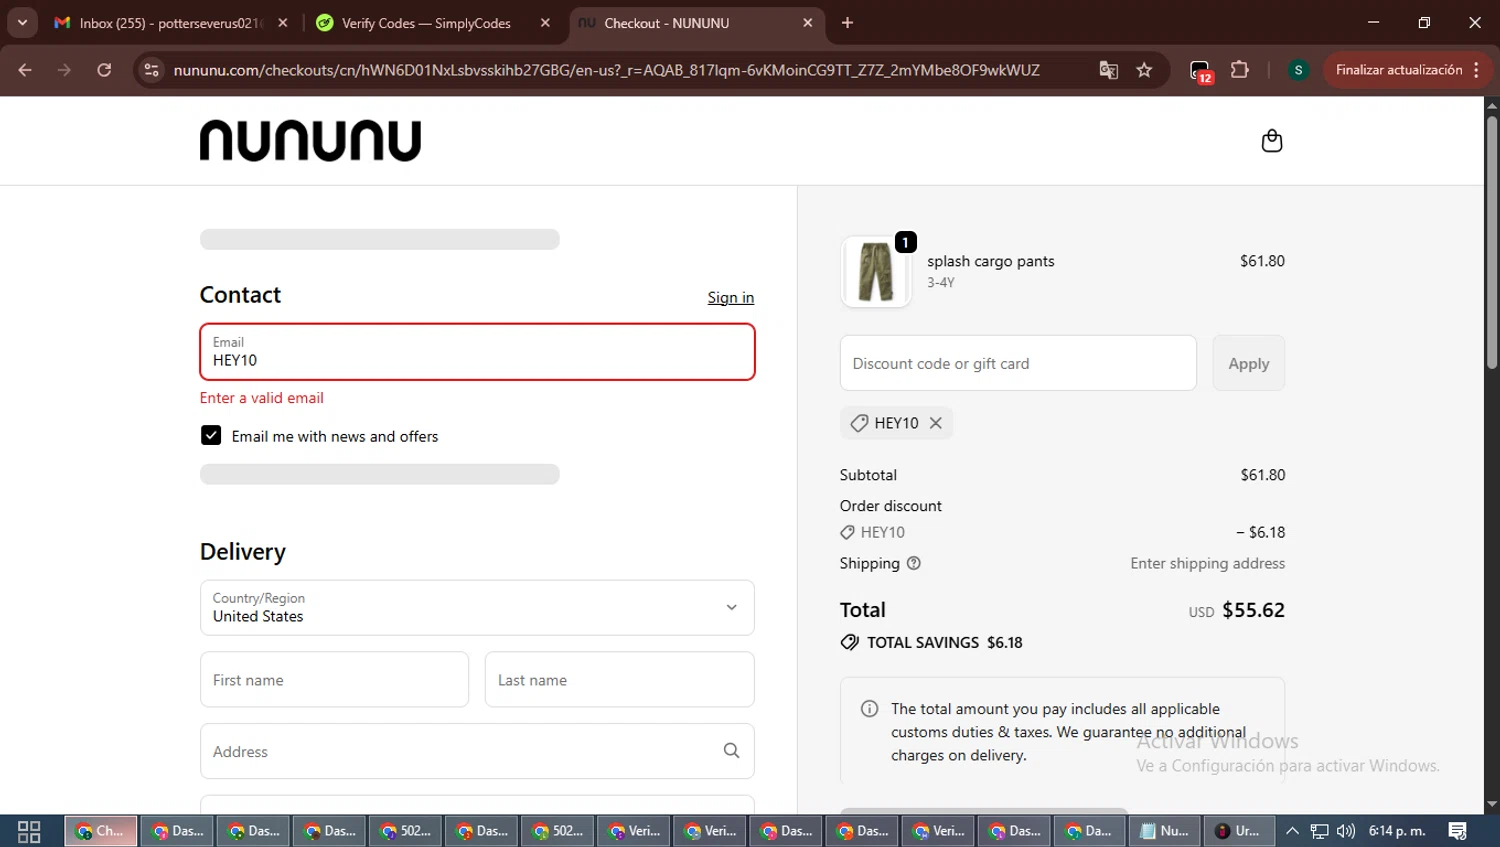Bookmark this page with the star icon
The height and width of the screenshot is (847, 1500).
pyautogui.click(x=1144, y=70)
